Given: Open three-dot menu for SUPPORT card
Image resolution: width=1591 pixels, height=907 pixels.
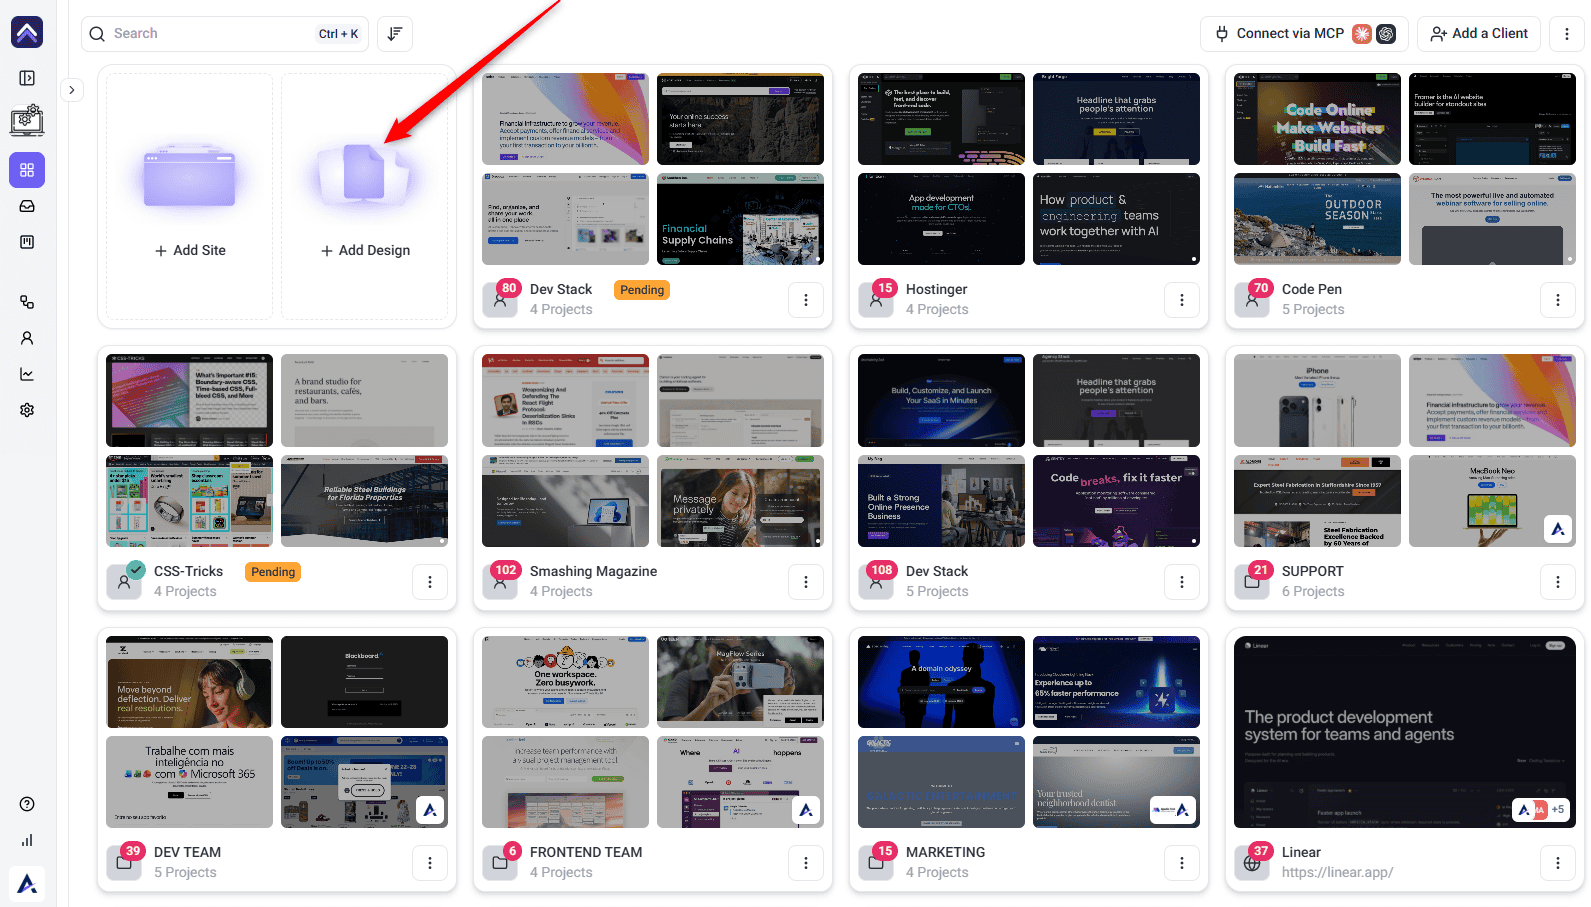Looking at the screenshot, I should (x=1558, y=582).
